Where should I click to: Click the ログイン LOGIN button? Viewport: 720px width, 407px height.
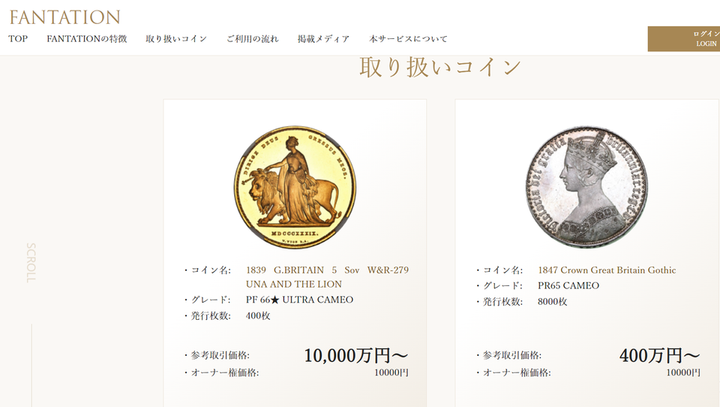click(684, 39)
